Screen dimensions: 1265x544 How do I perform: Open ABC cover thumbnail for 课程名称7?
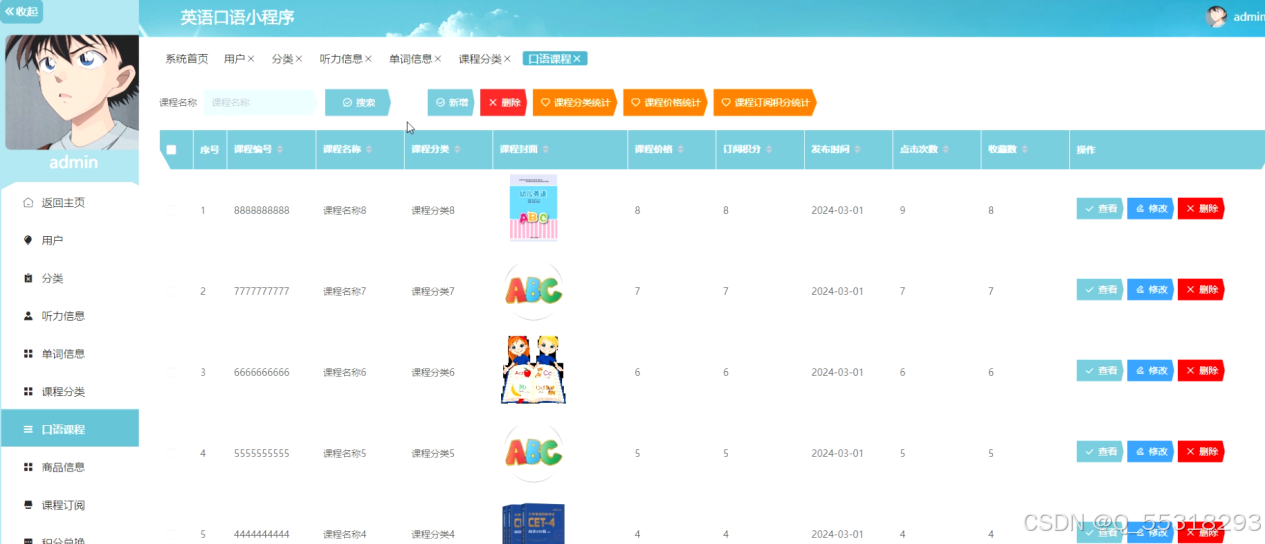tap(533, 290)
